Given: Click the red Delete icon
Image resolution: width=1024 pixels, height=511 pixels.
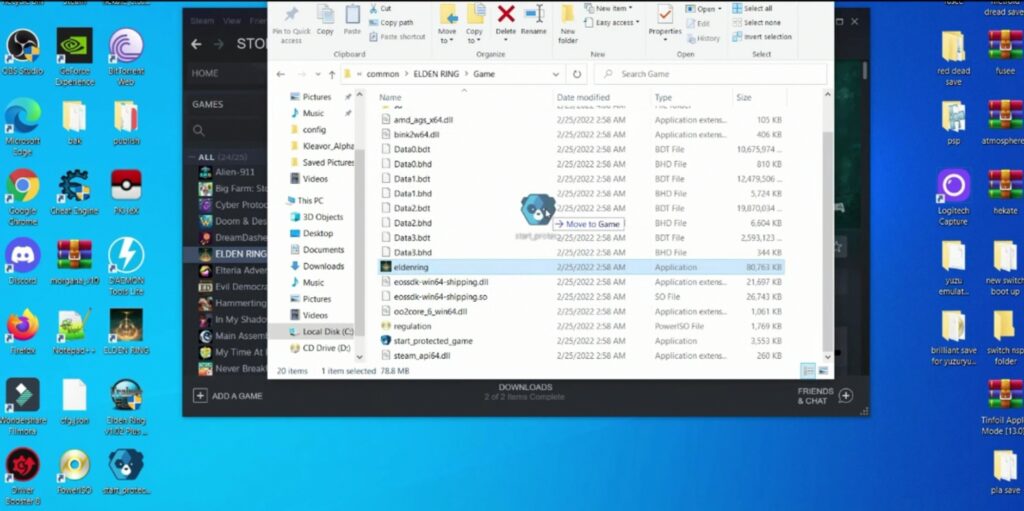Looking at the screenshot, I should click(x=505, y=14).
